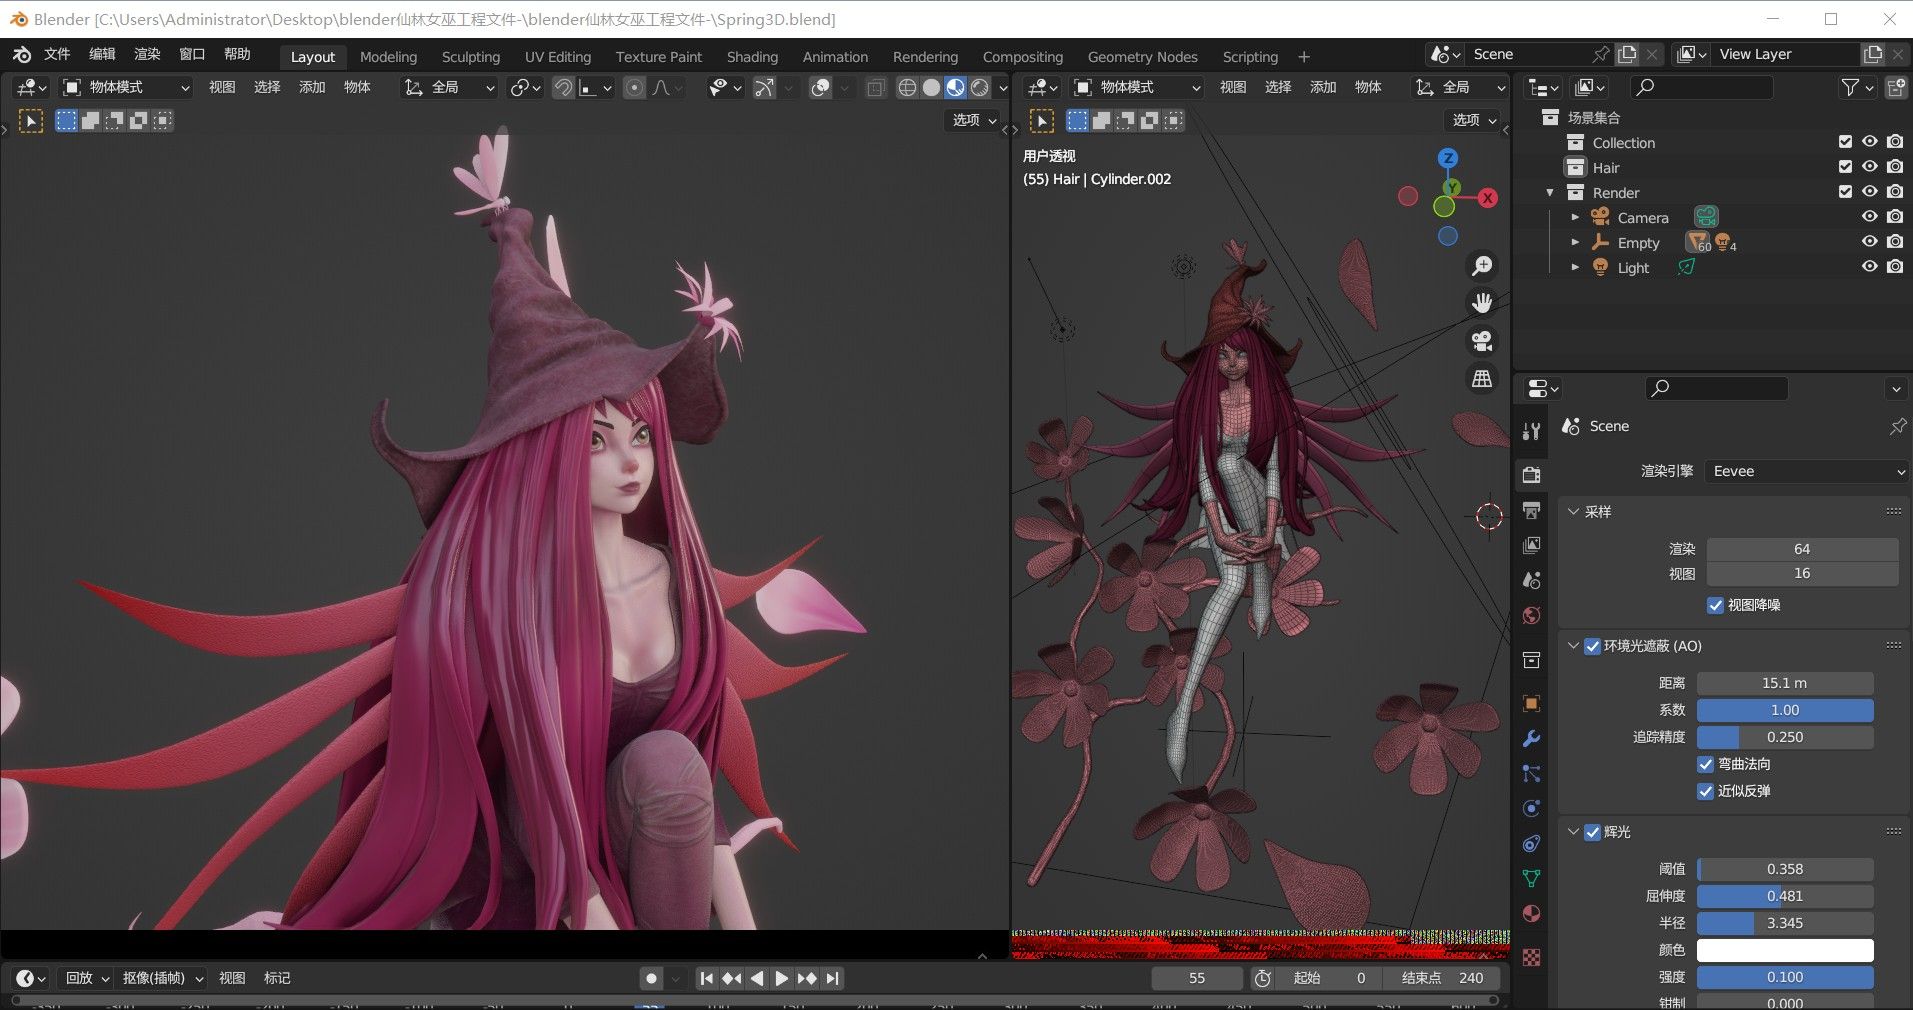Uncheck the 弯曲法向 option
This screenshot has height=1010, width=1913.
tap(1706, 764)
